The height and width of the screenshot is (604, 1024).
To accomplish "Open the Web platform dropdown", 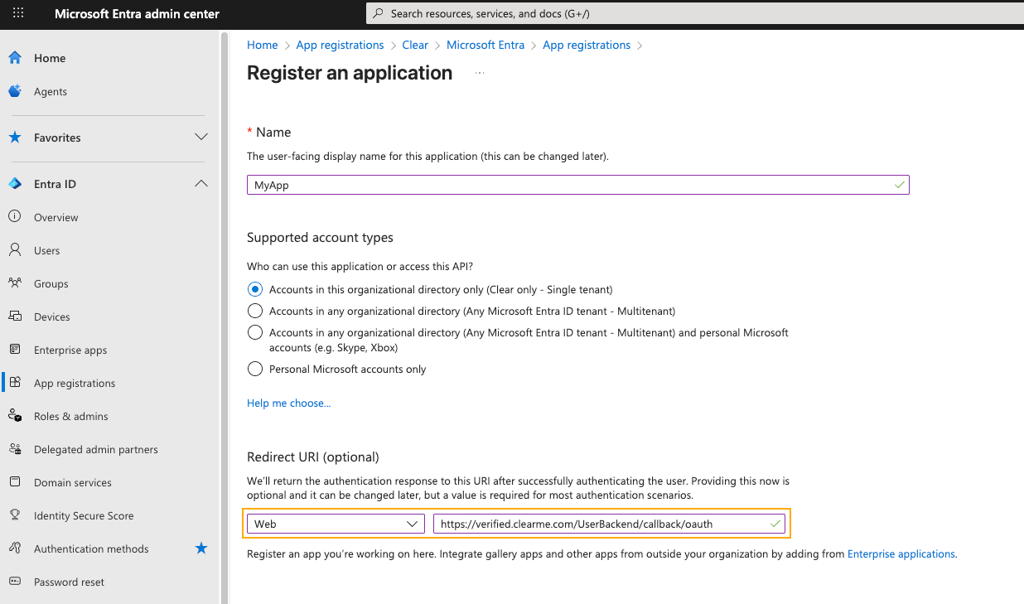I will coord(336,524).
